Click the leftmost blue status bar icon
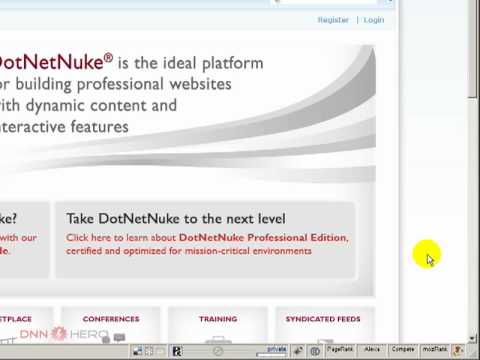Viewport: 480px width, 360px height. 138,351
